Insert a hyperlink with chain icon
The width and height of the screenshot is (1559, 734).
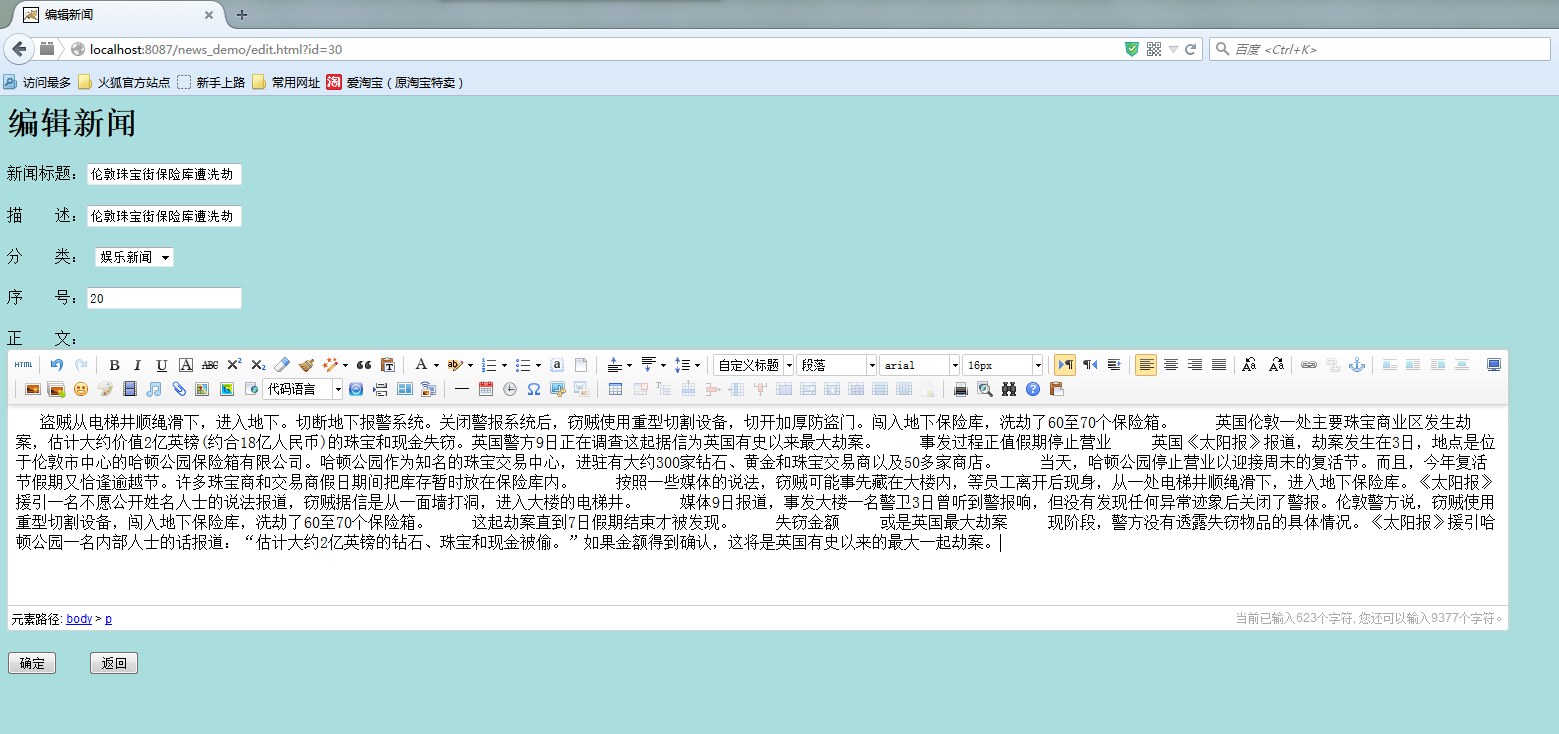pos(1309,365)
